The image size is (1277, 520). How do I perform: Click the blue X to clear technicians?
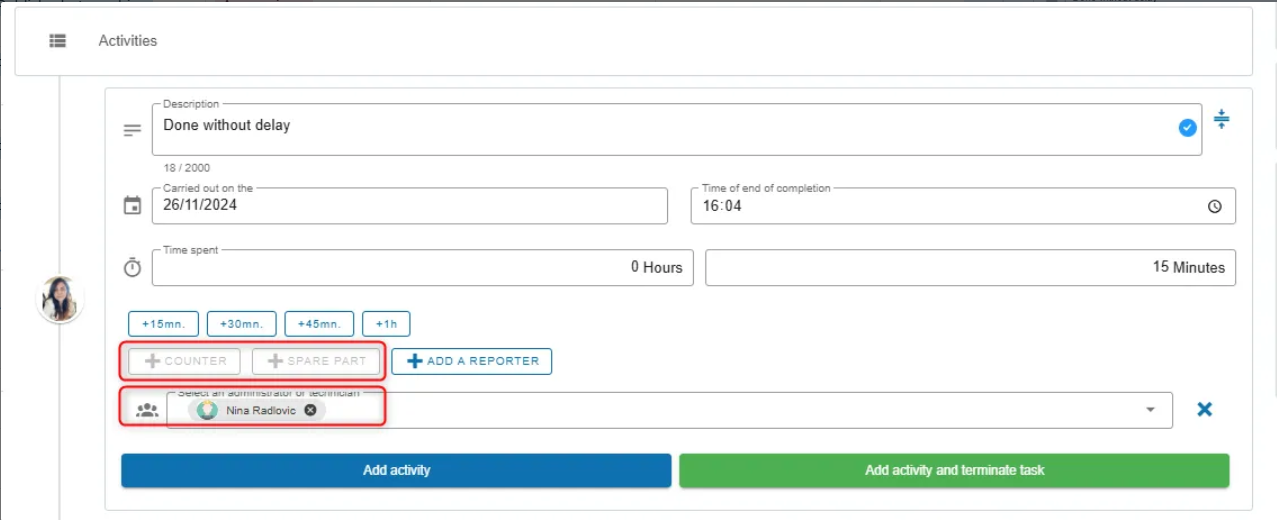(x=1205, y=409)
